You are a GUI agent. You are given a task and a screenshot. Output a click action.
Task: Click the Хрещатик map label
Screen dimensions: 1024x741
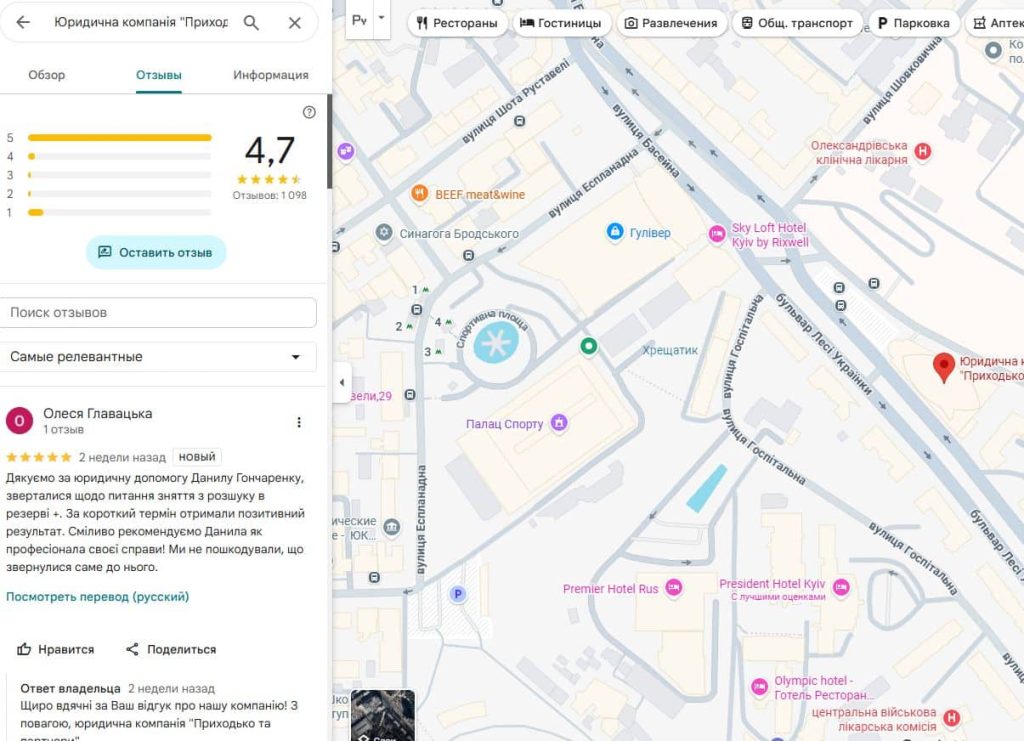(x=670, y=350)
